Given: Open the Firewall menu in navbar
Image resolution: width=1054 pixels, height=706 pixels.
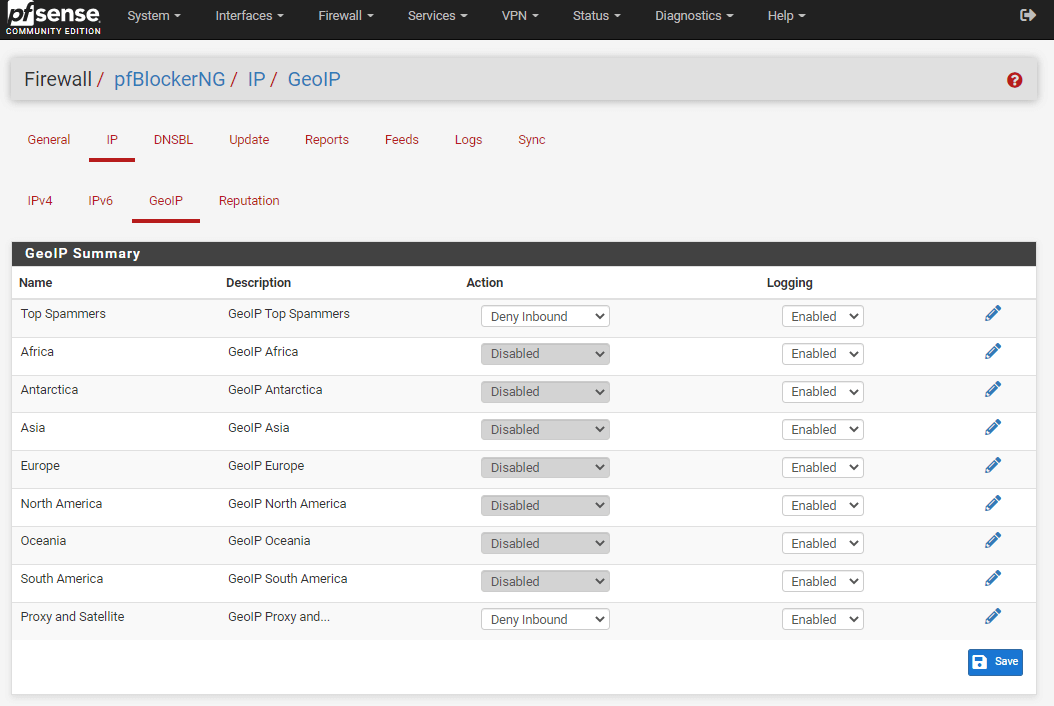Looking at the screenshot, I should [345, 16].
